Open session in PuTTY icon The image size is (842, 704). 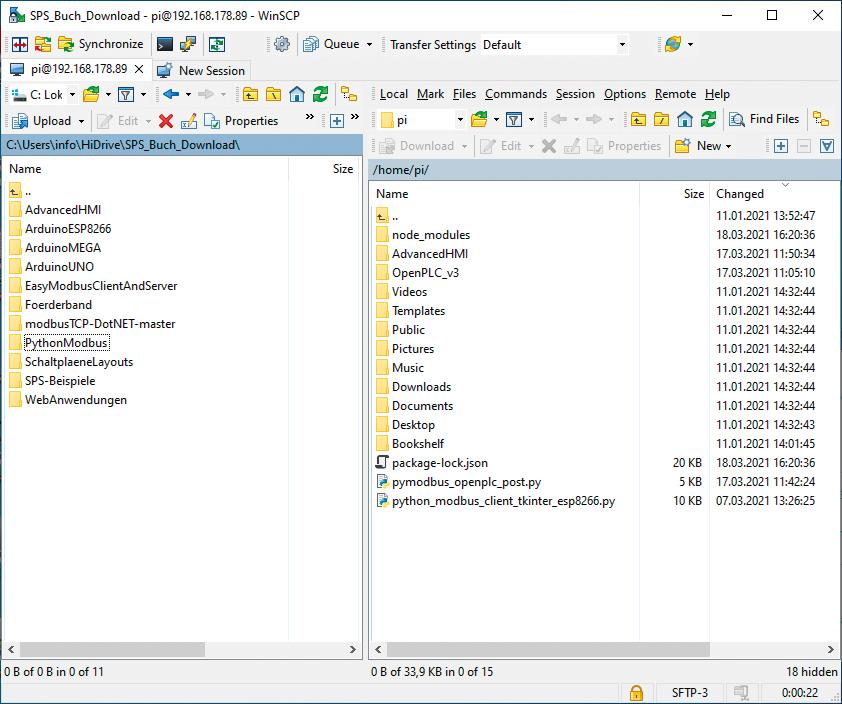(x=187, y=44)
